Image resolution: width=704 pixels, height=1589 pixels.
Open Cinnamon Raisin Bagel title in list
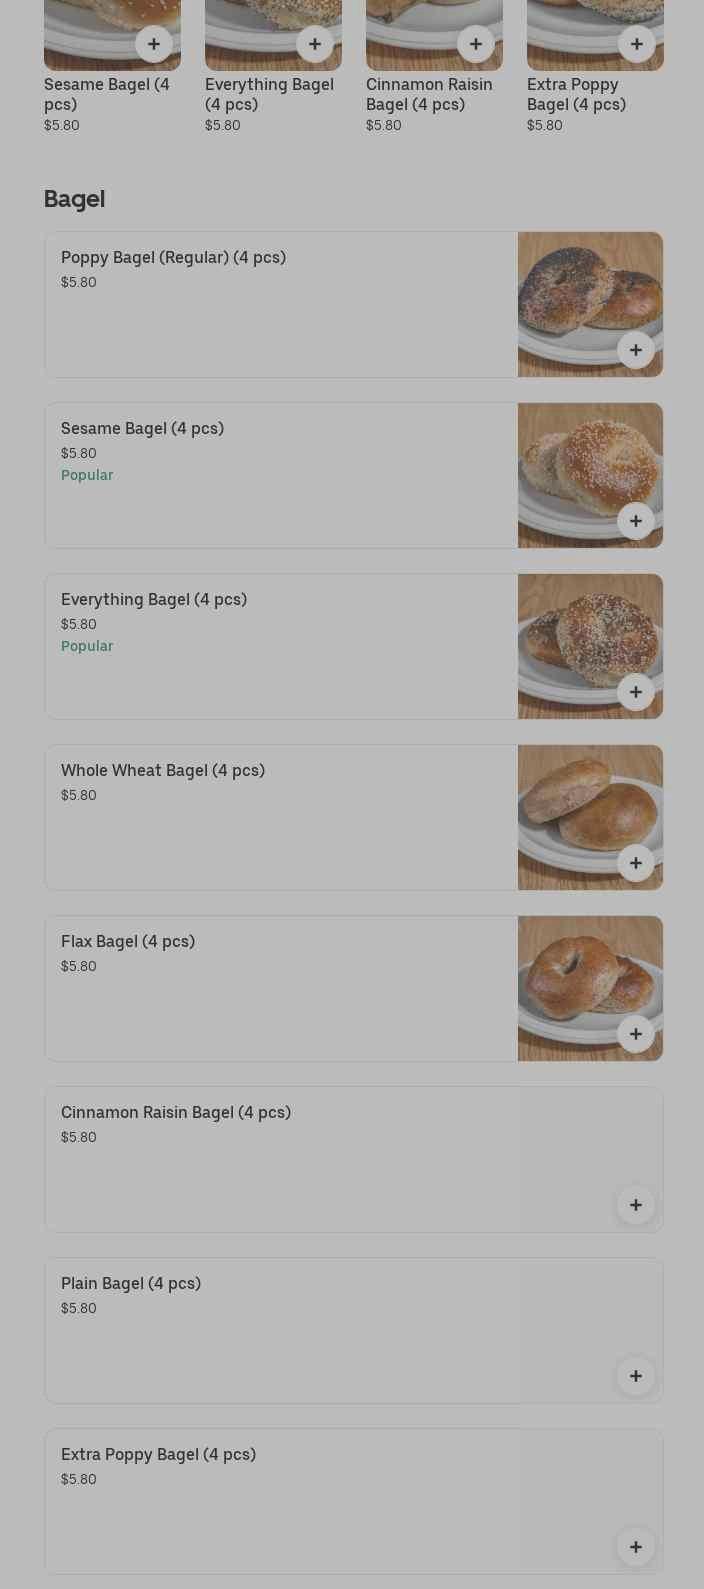pyautogui.click(x=176, y=1113)
